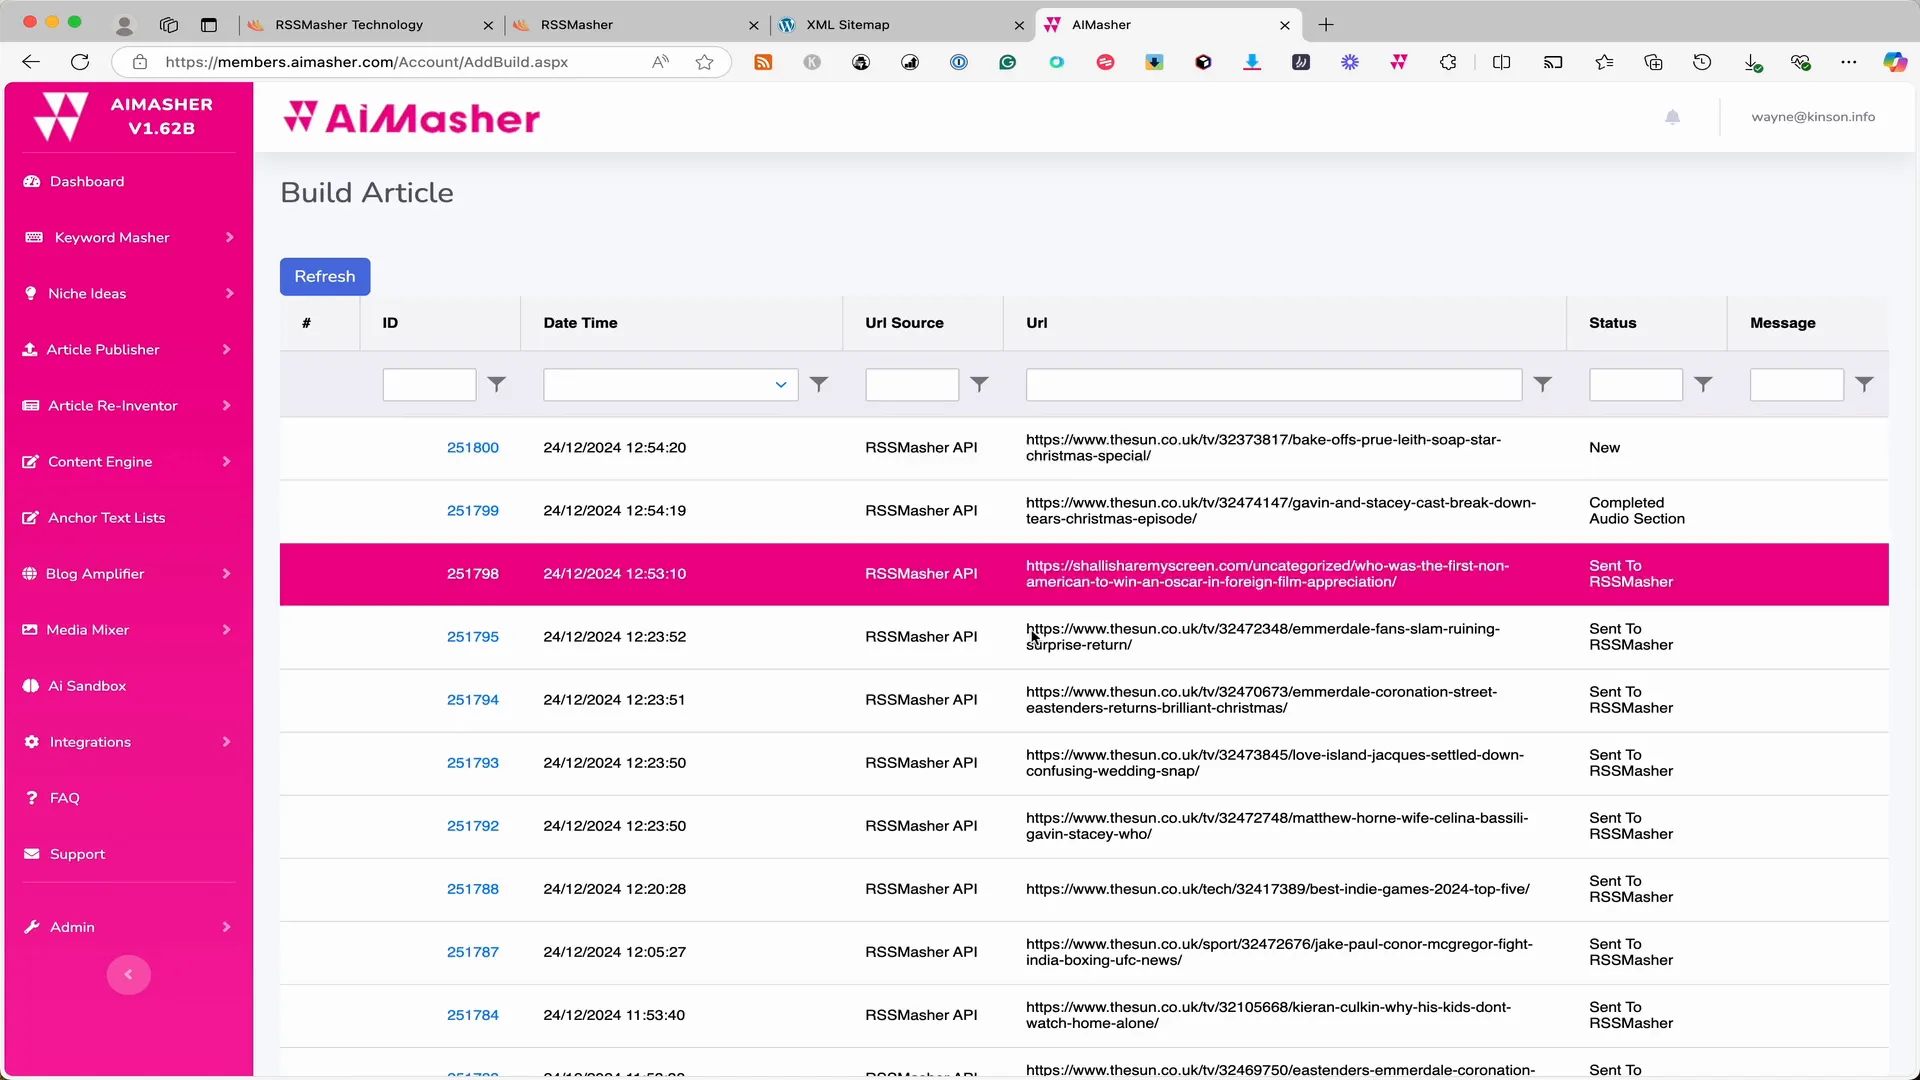Click the site info lock icon
Screen dimensions: 1920x1080
(140, 62)
